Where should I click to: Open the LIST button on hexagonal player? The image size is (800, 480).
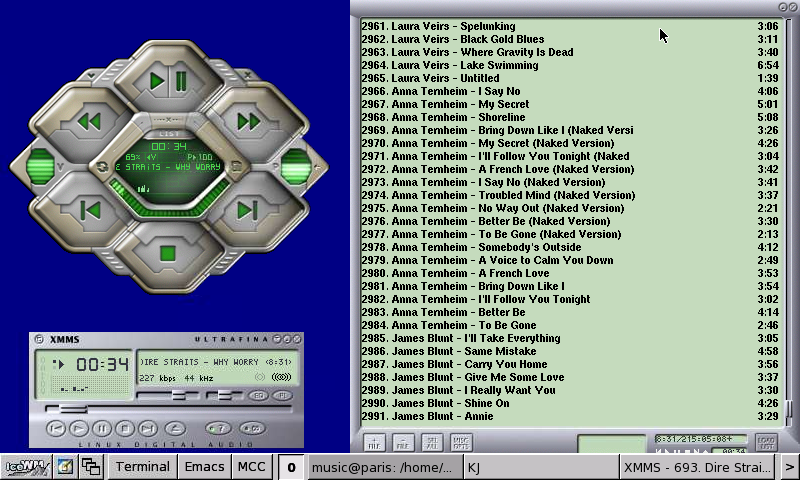(x=169, y=134)
